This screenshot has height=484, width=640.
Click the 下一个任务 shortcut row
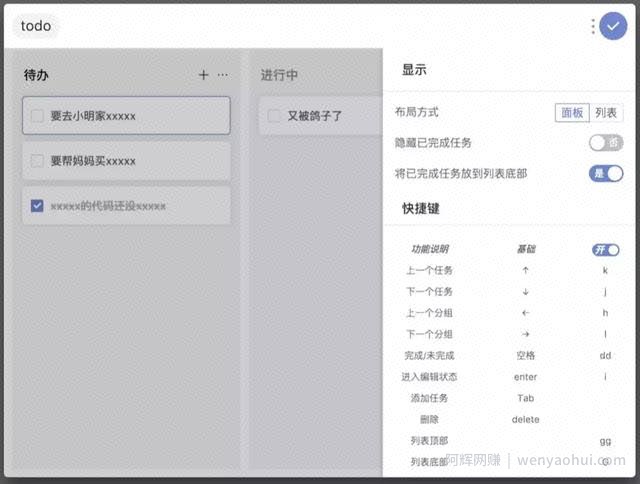coord(507,291)
